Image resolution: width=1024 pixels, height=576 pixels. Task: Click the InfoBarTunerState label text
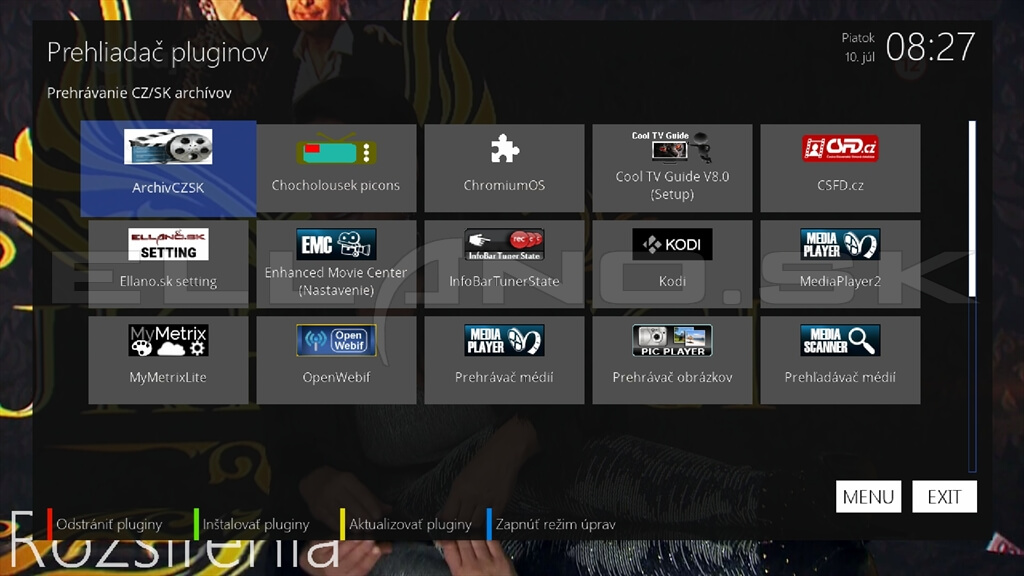504,281
